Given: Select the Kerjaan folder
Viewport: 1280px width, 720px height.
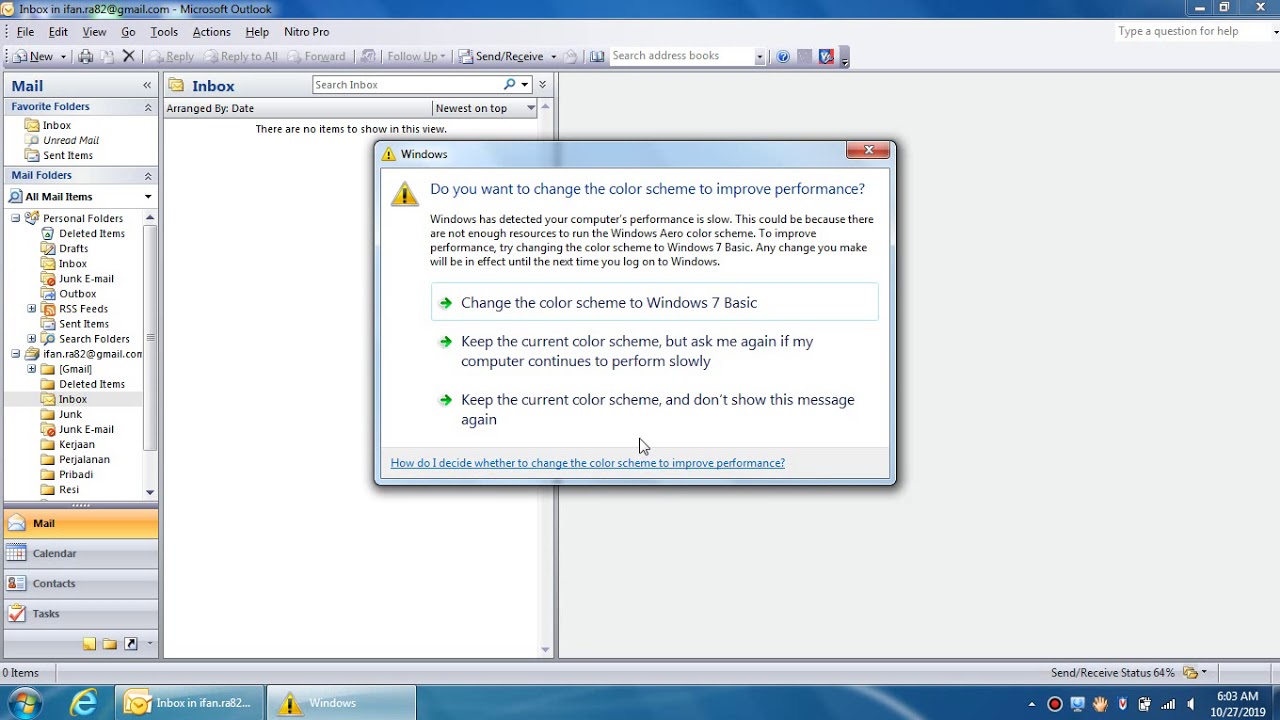Looking at the screenshot, I should click(77, 444).
